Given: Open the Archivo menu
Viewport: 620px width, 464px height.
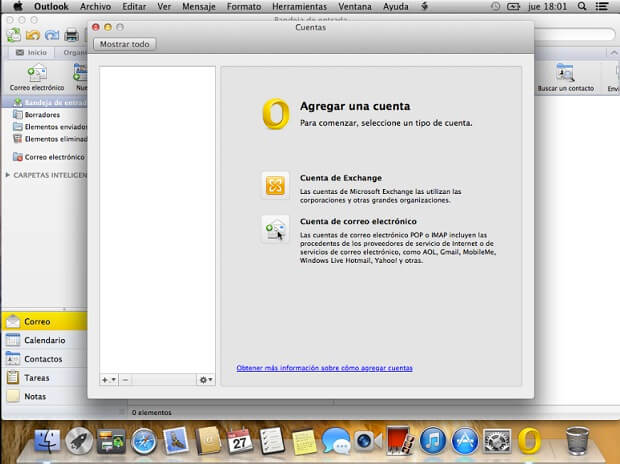Looking at the screenshot, I should 95,7.
